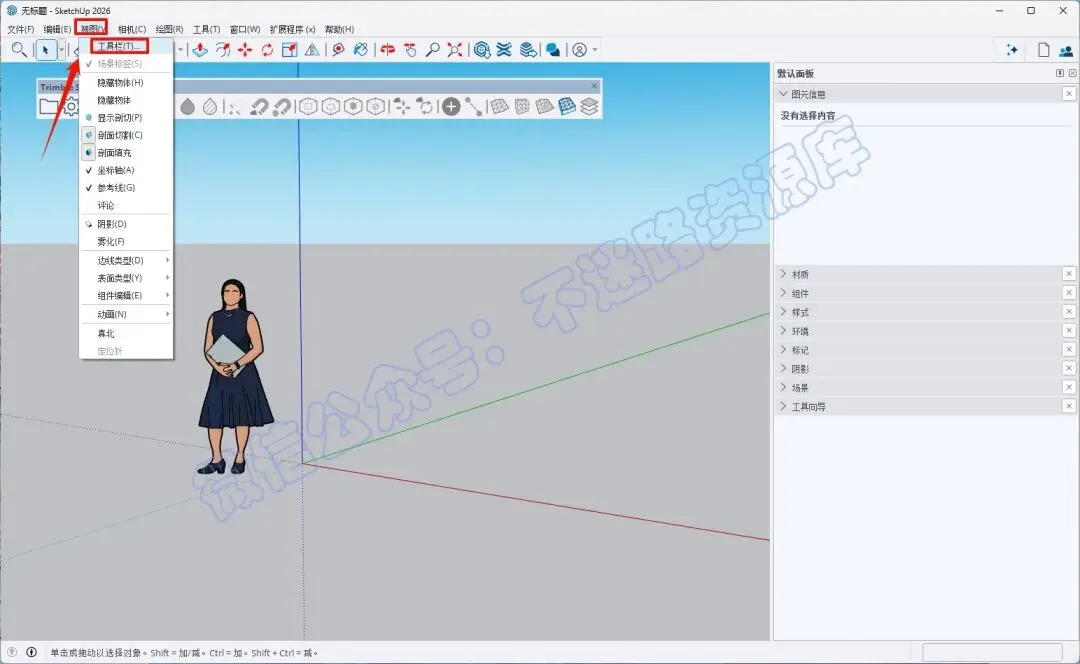Select the Zoom magnifier tool
The image size is (1080, 664).
433,50
